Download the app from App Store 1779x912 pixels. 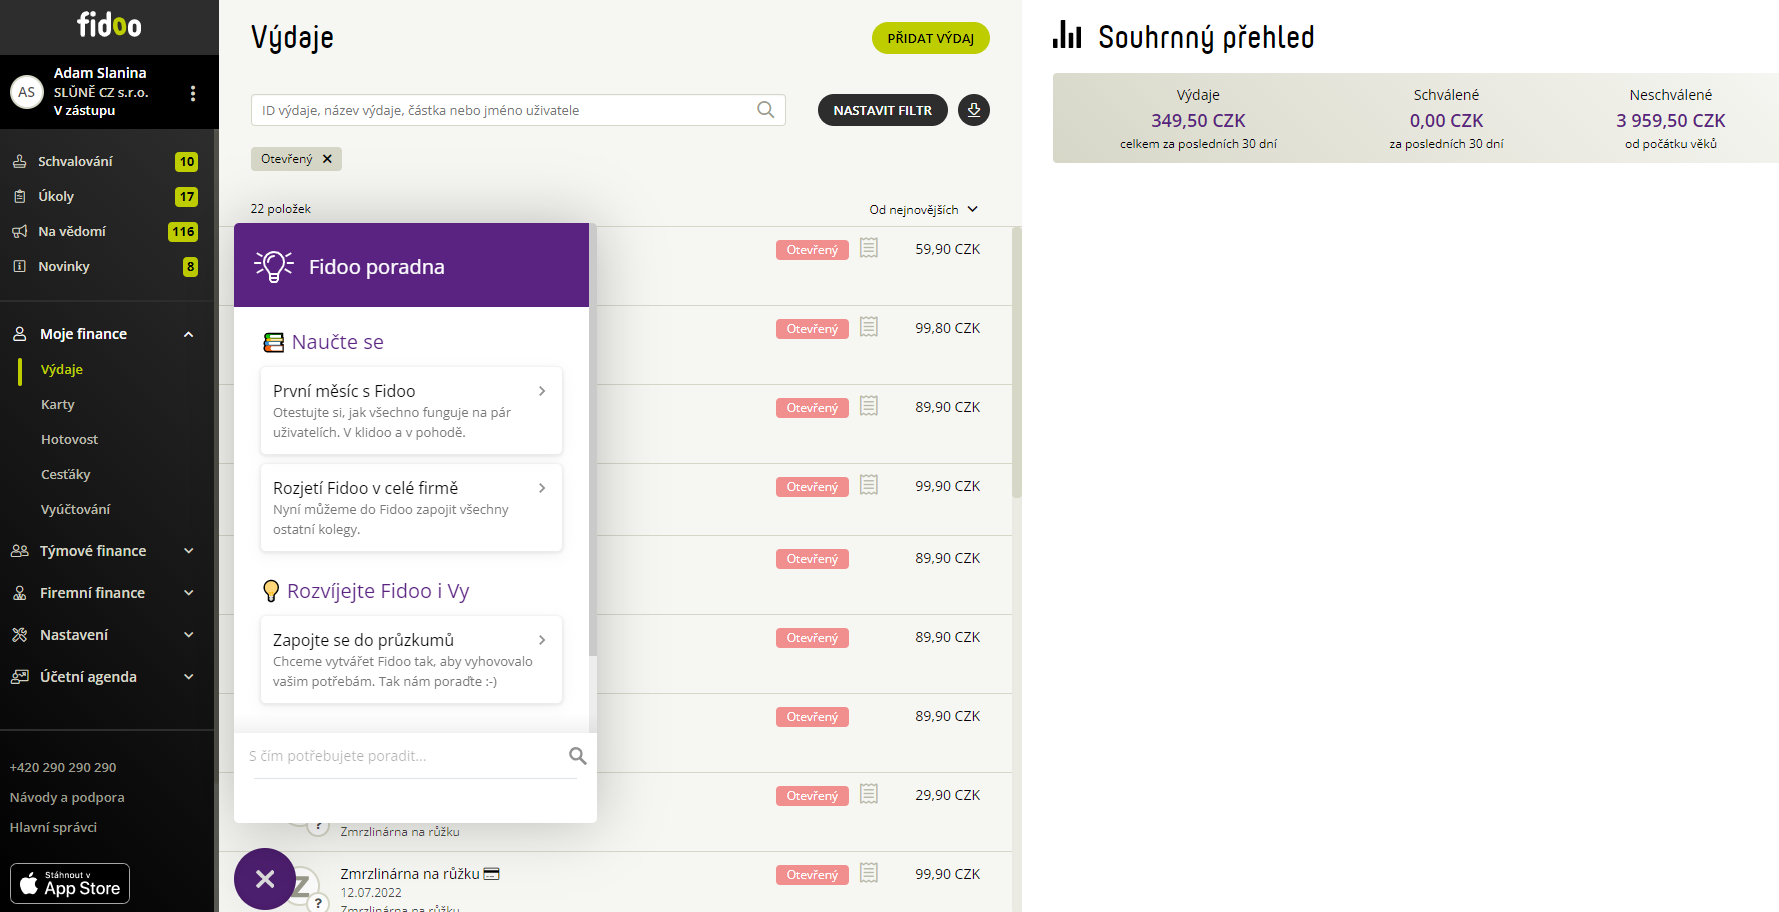70,883
